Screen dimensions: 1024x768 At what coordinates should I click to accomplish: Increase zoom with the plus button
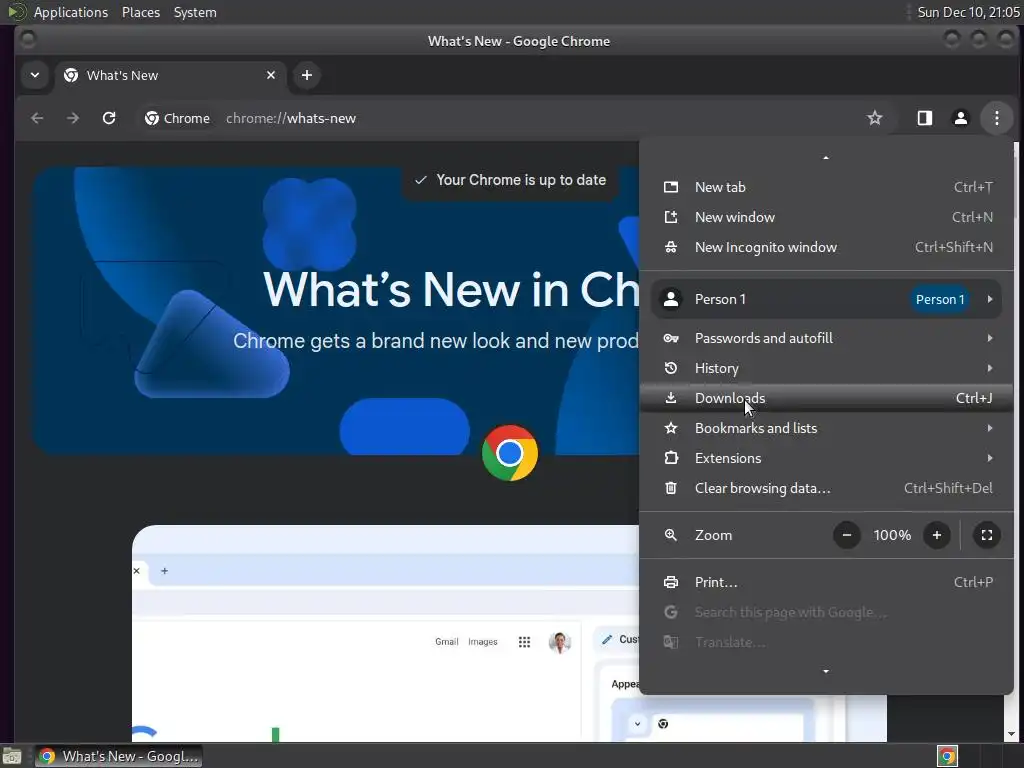point(936,536)
